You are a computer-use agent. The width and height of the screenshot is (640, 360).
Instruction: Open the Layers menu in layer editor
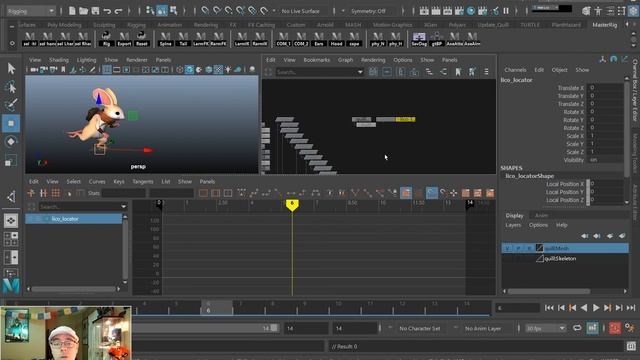pyautogui.click(x=513, y=225)
